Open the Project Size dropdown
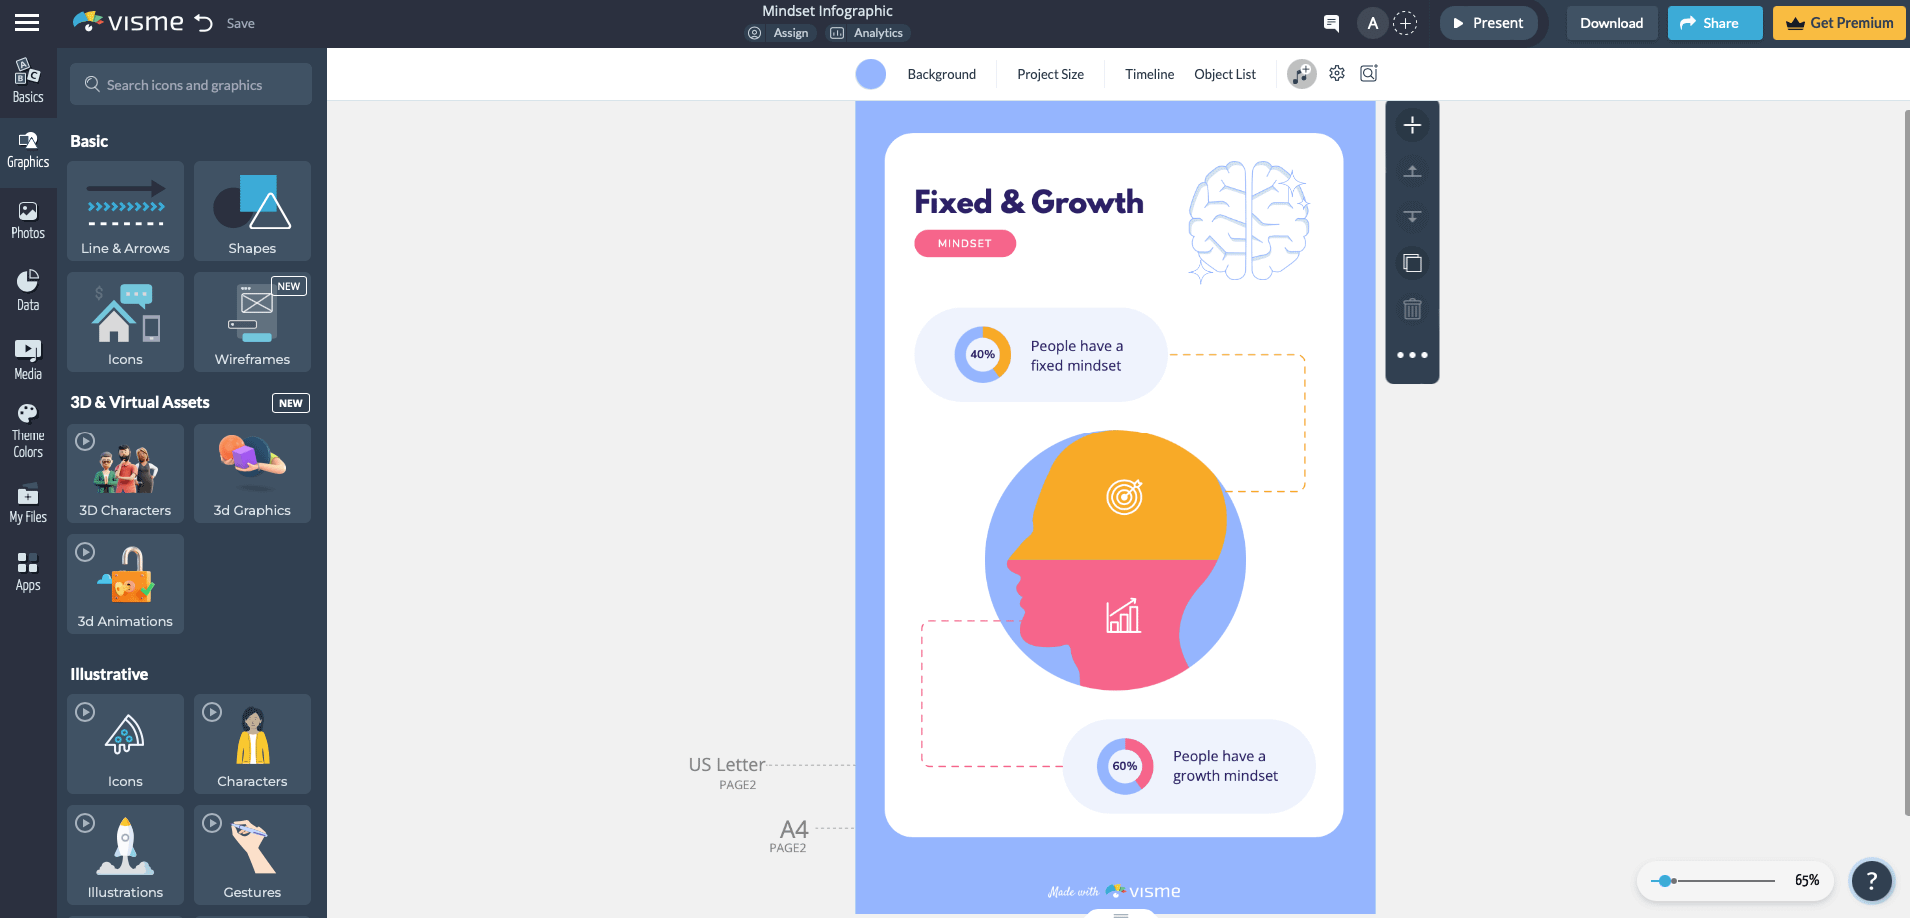This screenshot has width=1910, height=918. (x=1049, y=73)
